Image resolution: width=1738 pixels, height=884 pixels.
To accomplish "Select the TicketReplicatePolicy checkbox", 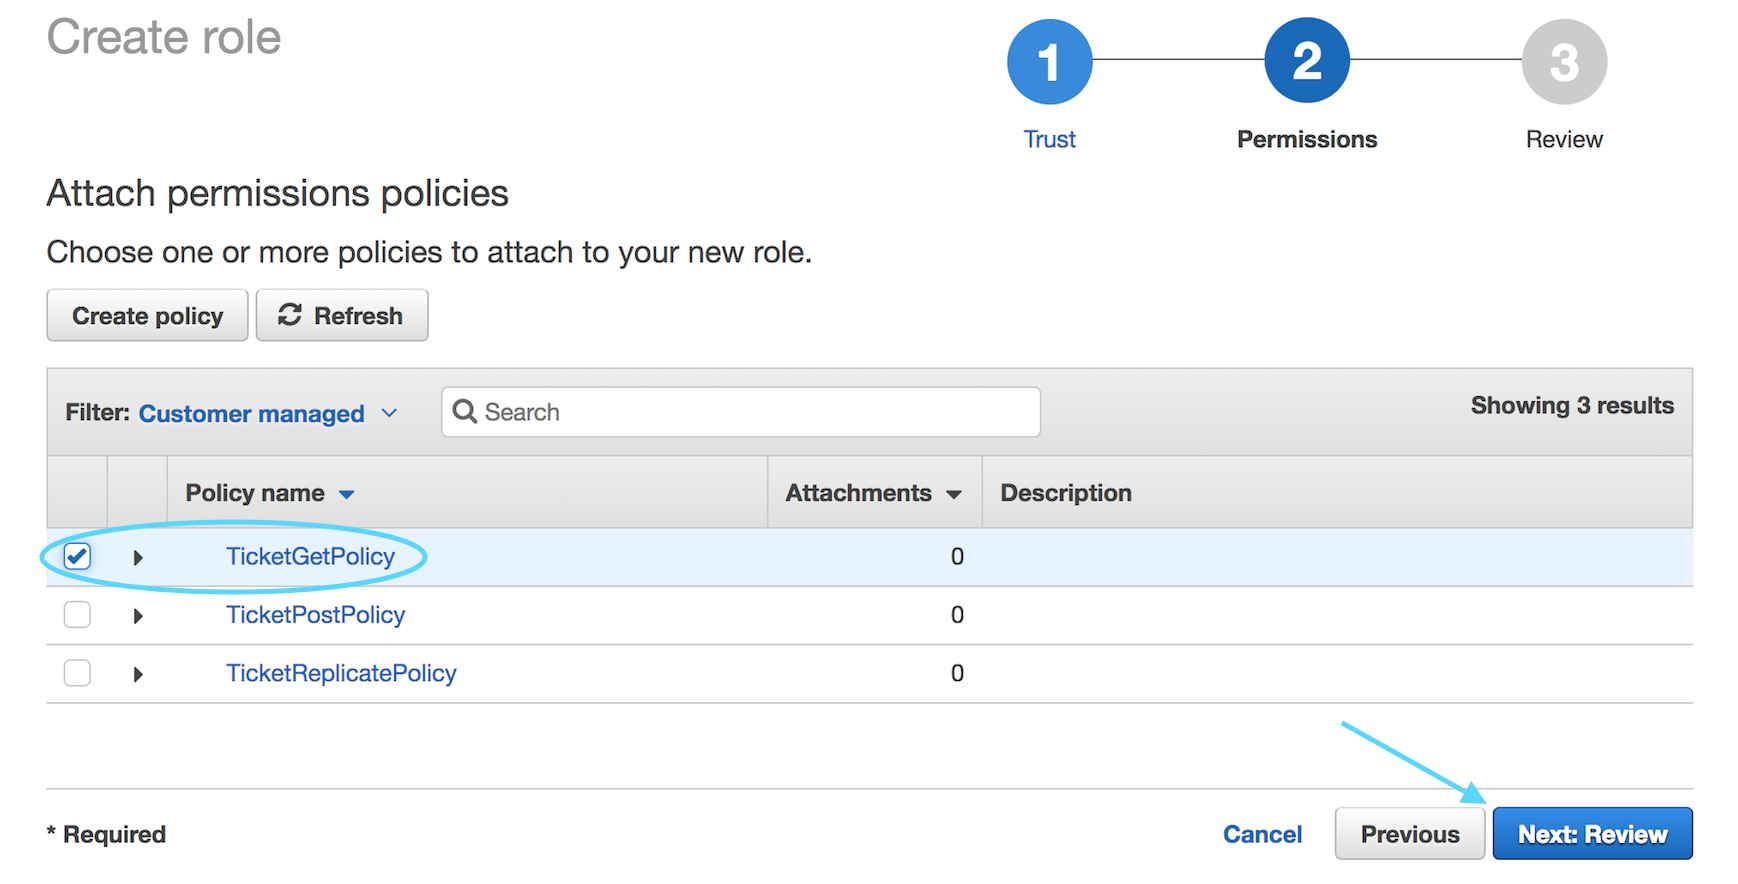I will coord(77,673).
